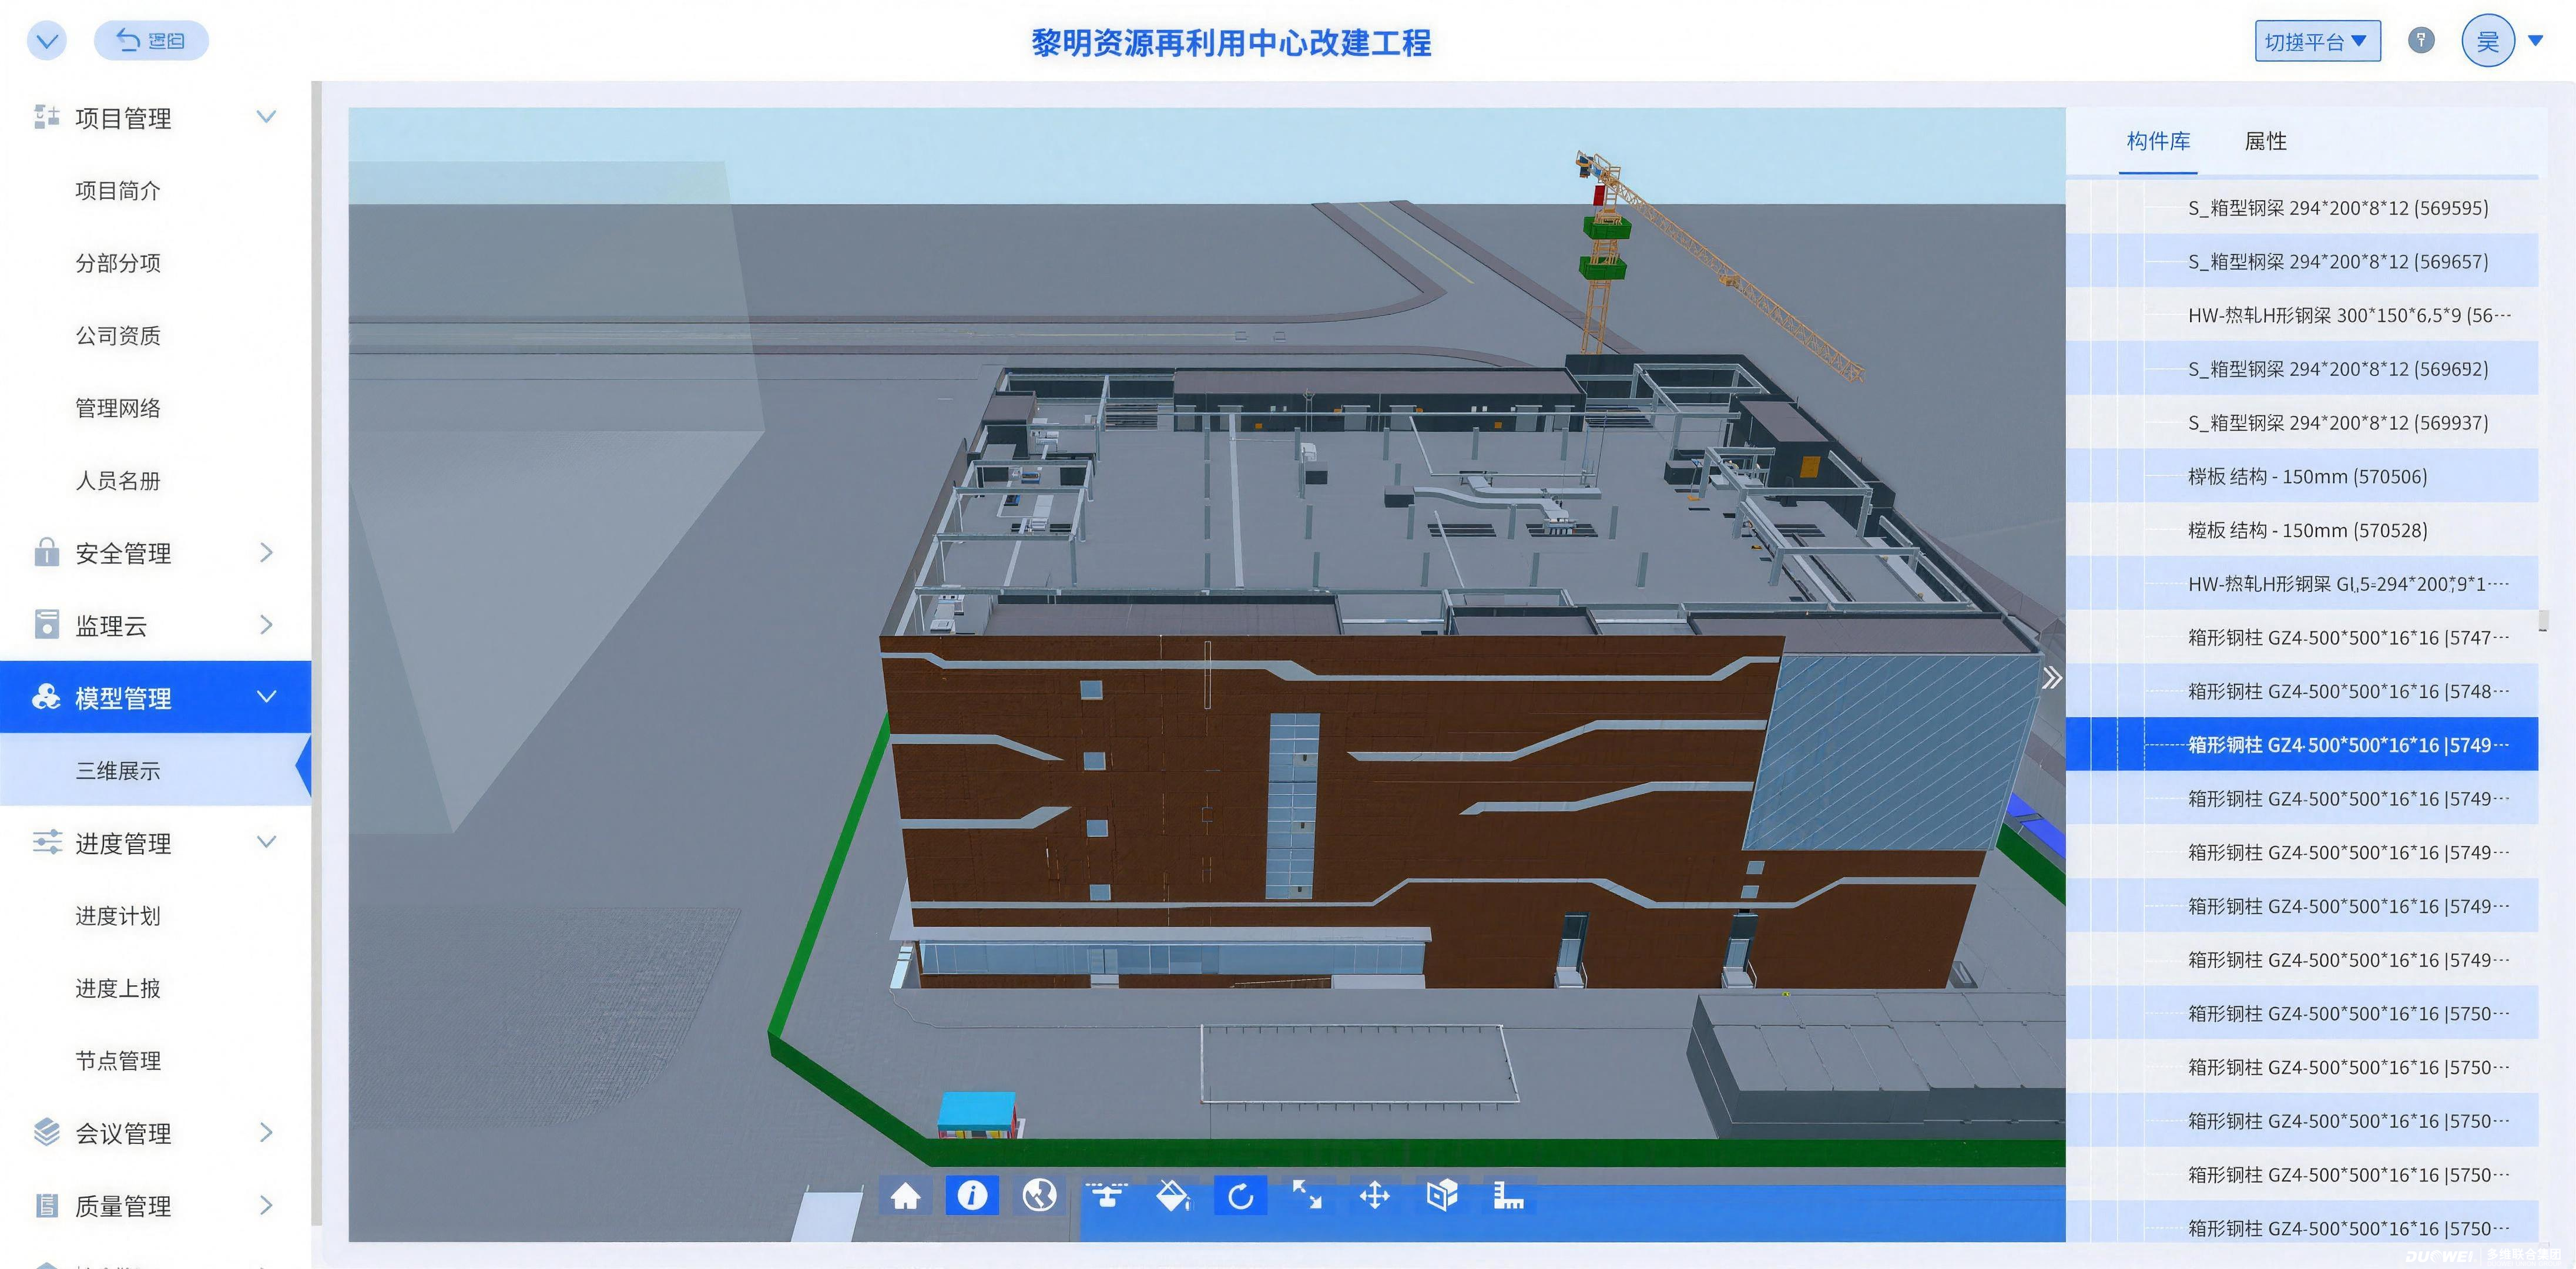Click the 返回 back button
This screenshot has width=2576, height=1269.
click(151, 40)
